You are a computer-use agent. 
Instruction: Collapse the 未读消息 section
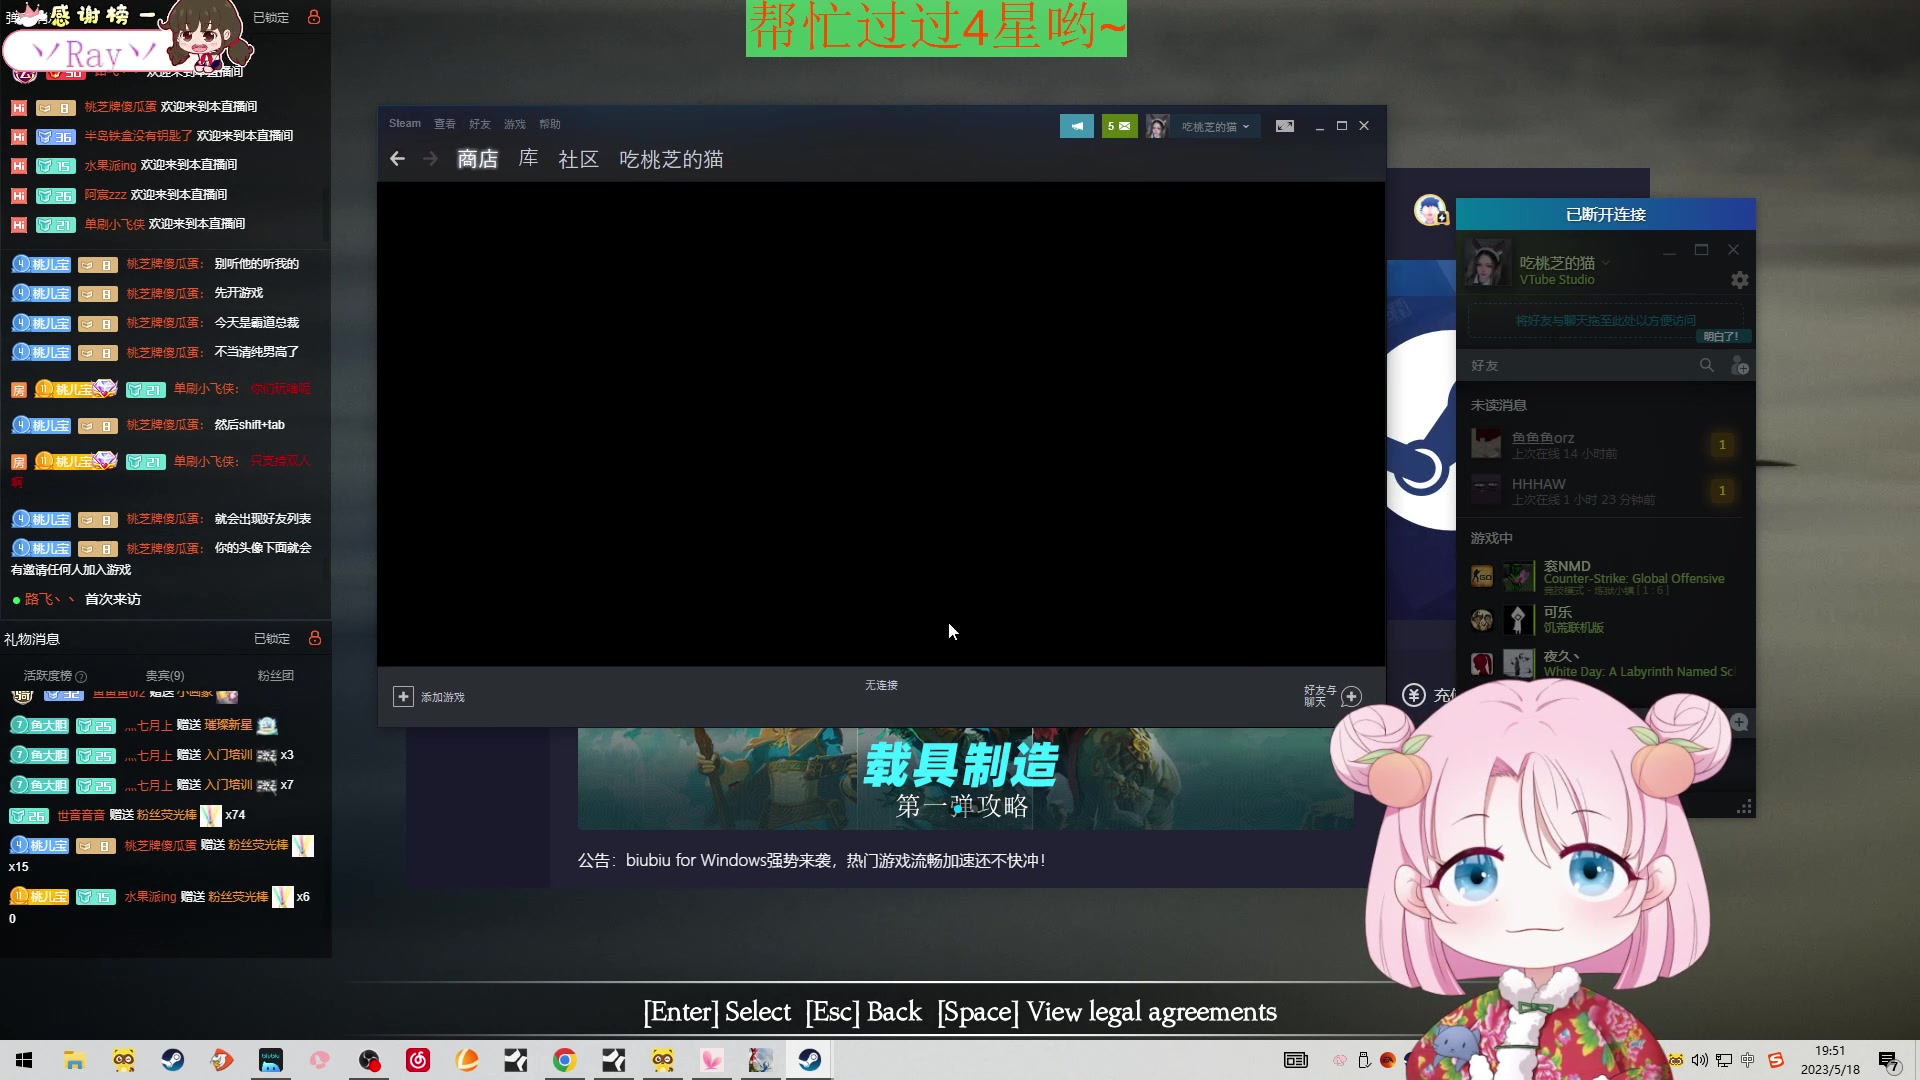(1498, 405)
